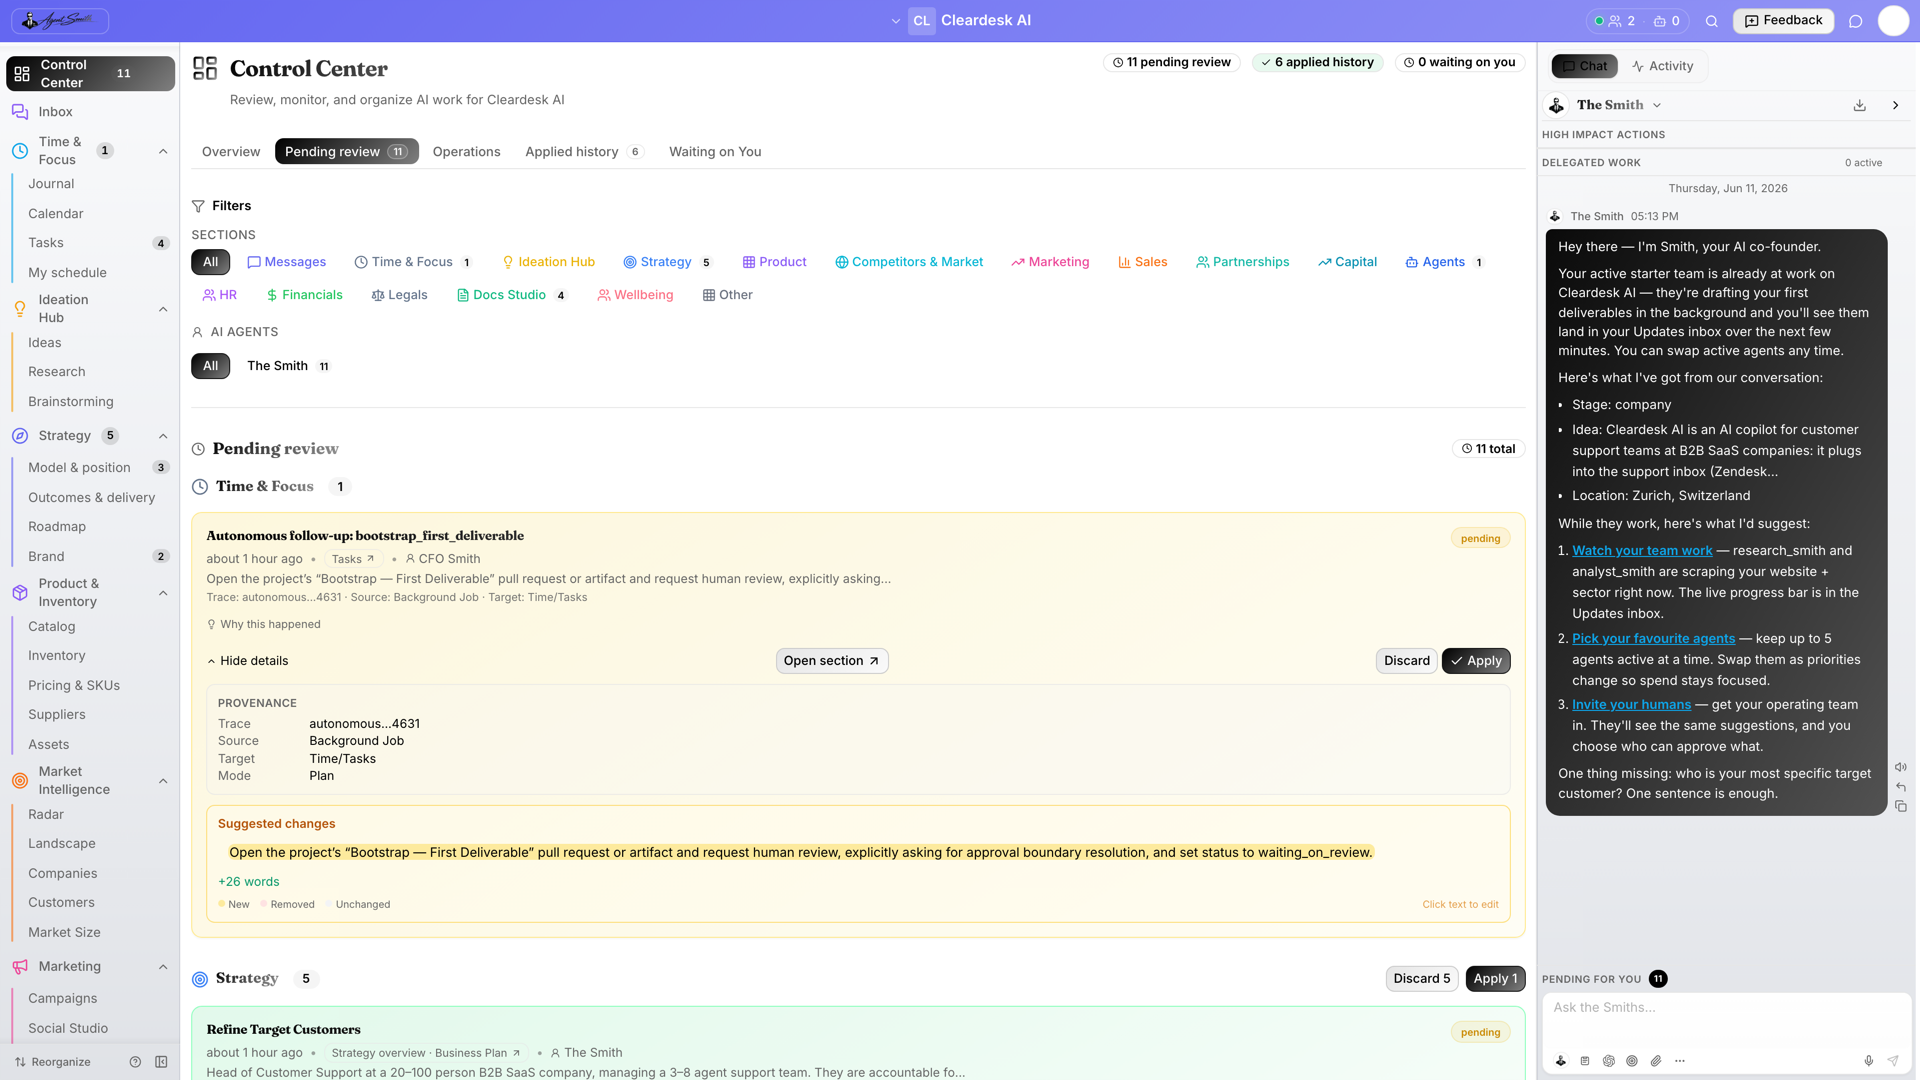1920x1080 pixels.
Task: Click the speaker read-aloud icon beside chat message
Action: coord(1901,767)
